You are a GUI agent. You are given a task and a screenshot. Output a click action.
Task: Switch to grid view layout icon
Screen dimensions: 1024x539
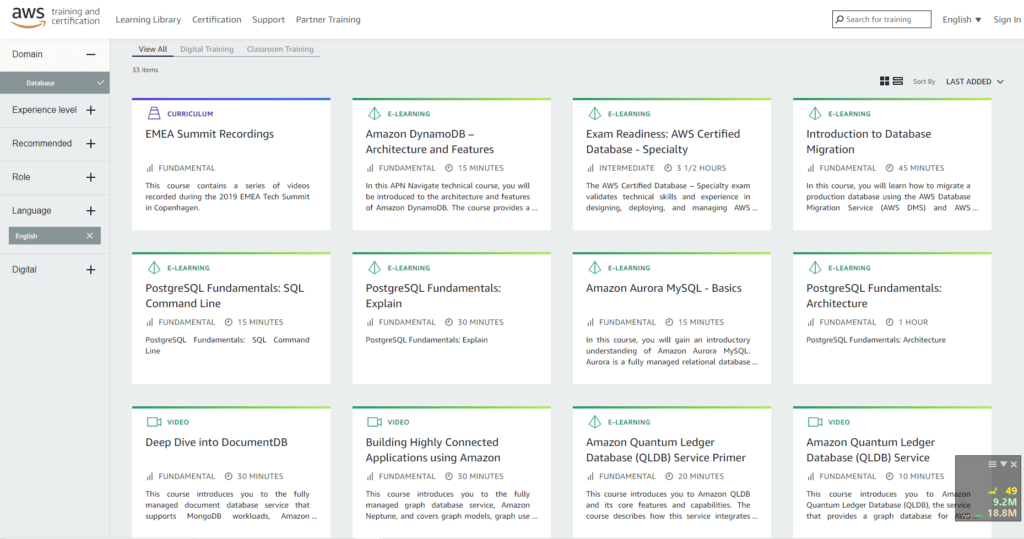point(884,81)
